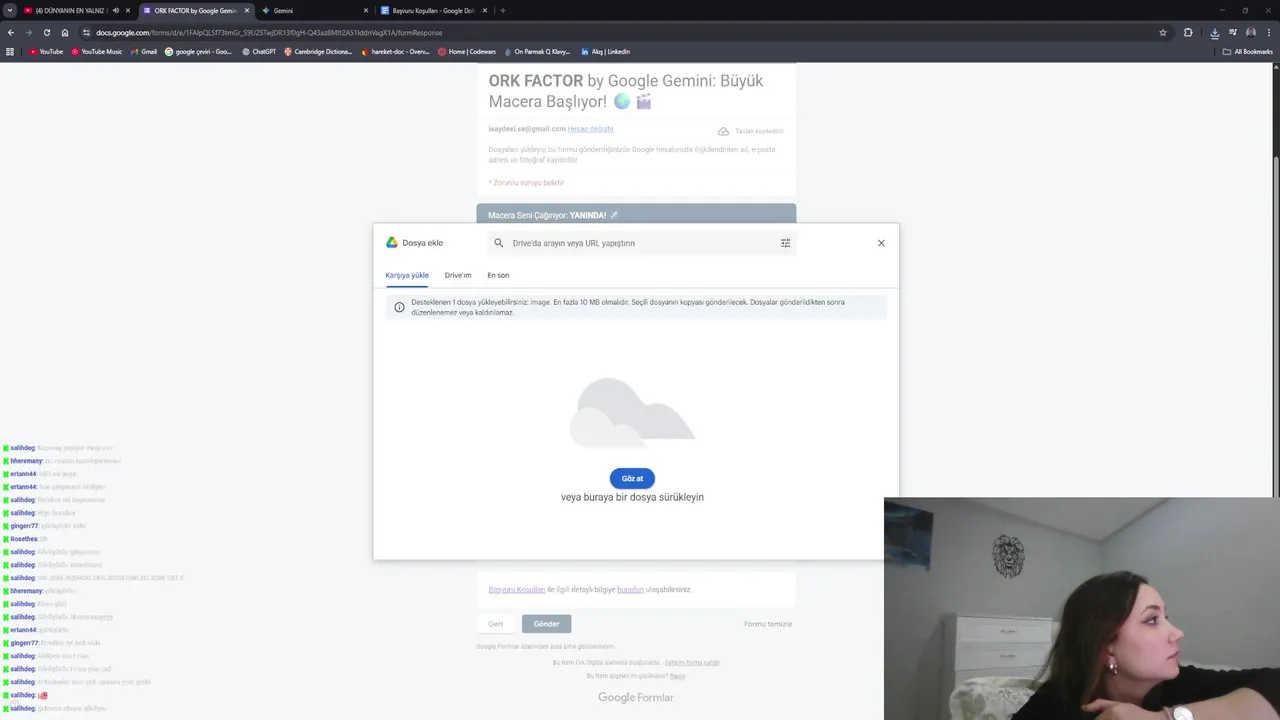Open the Chrome profile avatar
This screenshot has width=1280, height=720.
[1250, 32]
